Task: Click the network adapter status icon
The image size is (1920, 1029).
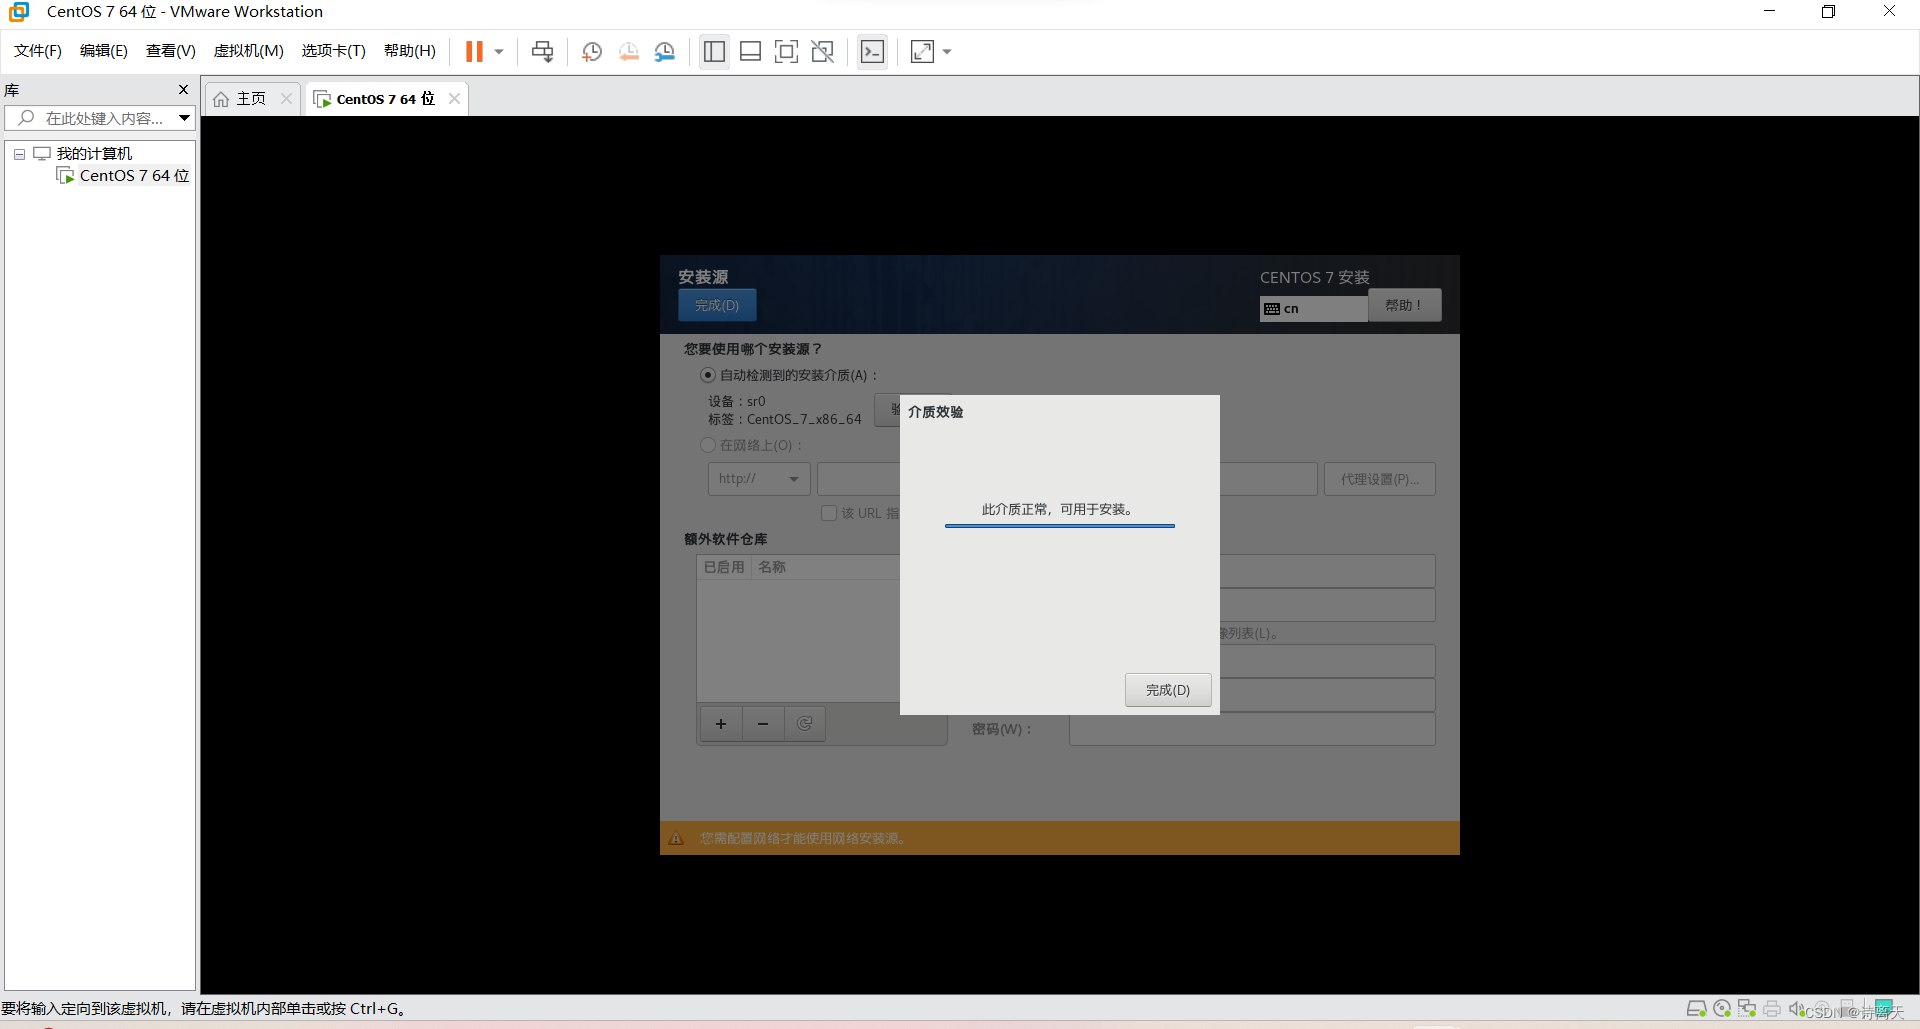Action: point(1747,1009)
